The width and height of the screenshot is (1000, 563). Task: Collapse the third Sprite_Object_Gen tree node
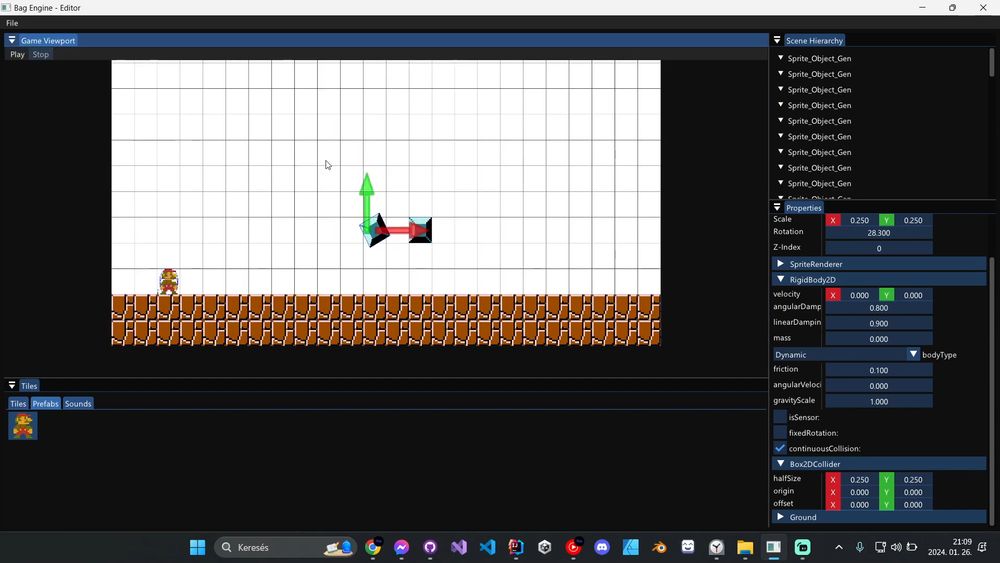click(x=781, y=89)
